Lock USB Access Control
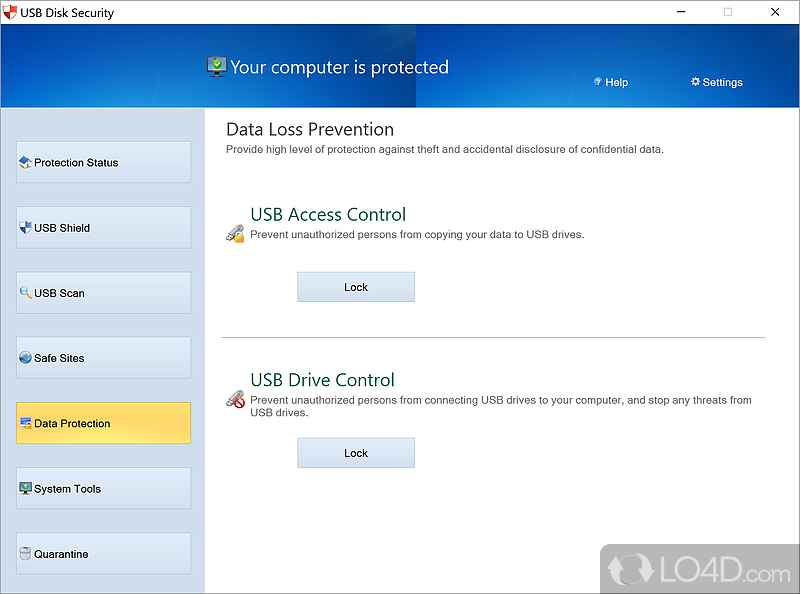This screenshot has width=800, height=594. point(356,287)
